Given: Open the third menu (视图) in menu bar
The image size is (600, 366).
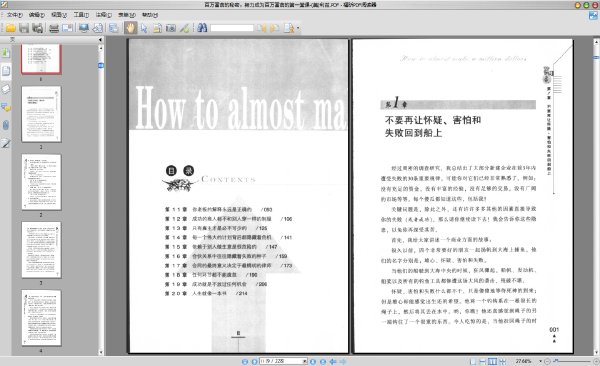Looking at the screenshot, I should [59, 15].
